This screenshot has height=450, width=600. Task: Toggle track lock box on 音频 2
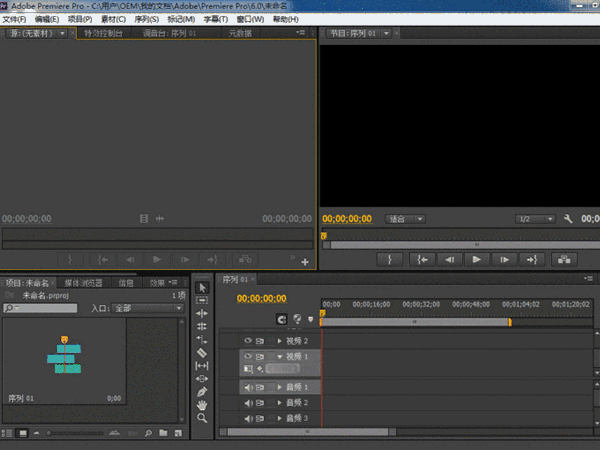tap(271, 403)
